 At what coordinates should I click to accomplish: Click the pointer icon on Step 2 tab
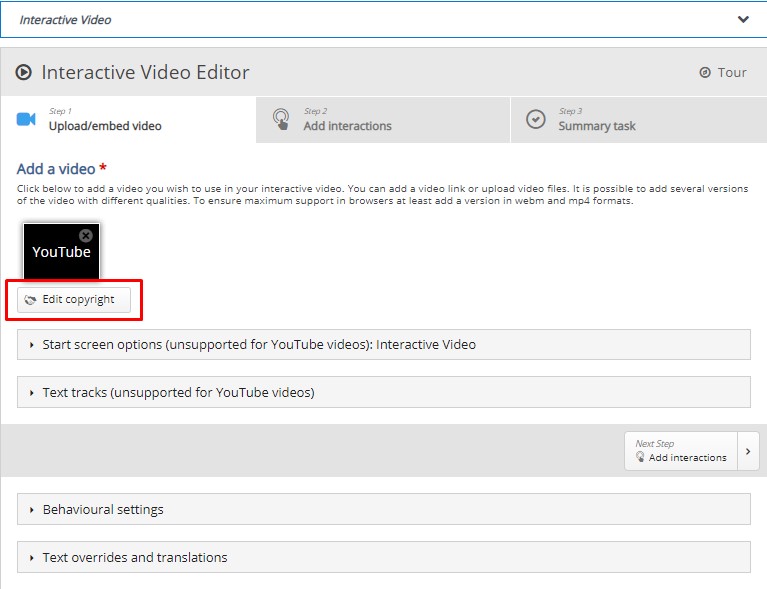pos(282,120)
